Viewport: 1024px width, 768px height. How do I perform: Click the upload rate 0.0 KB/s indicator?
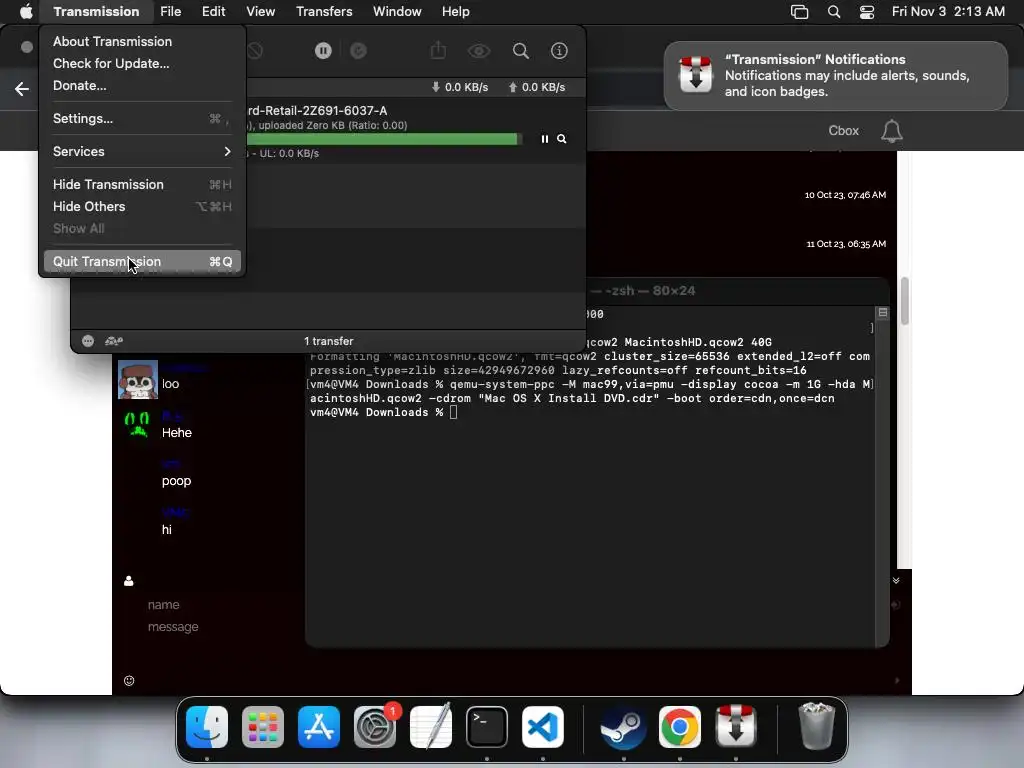coord(537,87)
